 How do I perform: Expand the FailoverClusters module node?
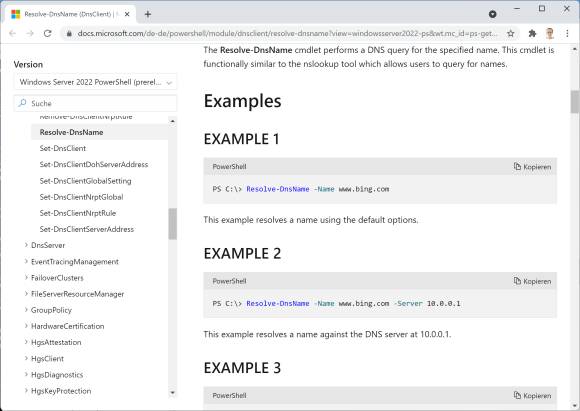(26, 277)
